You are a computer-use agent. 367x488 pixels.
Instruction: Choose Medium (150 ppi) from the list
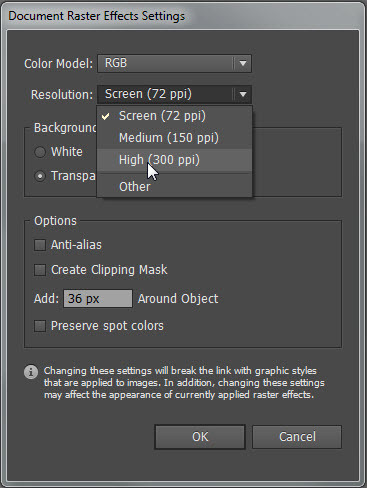[175, 138]
